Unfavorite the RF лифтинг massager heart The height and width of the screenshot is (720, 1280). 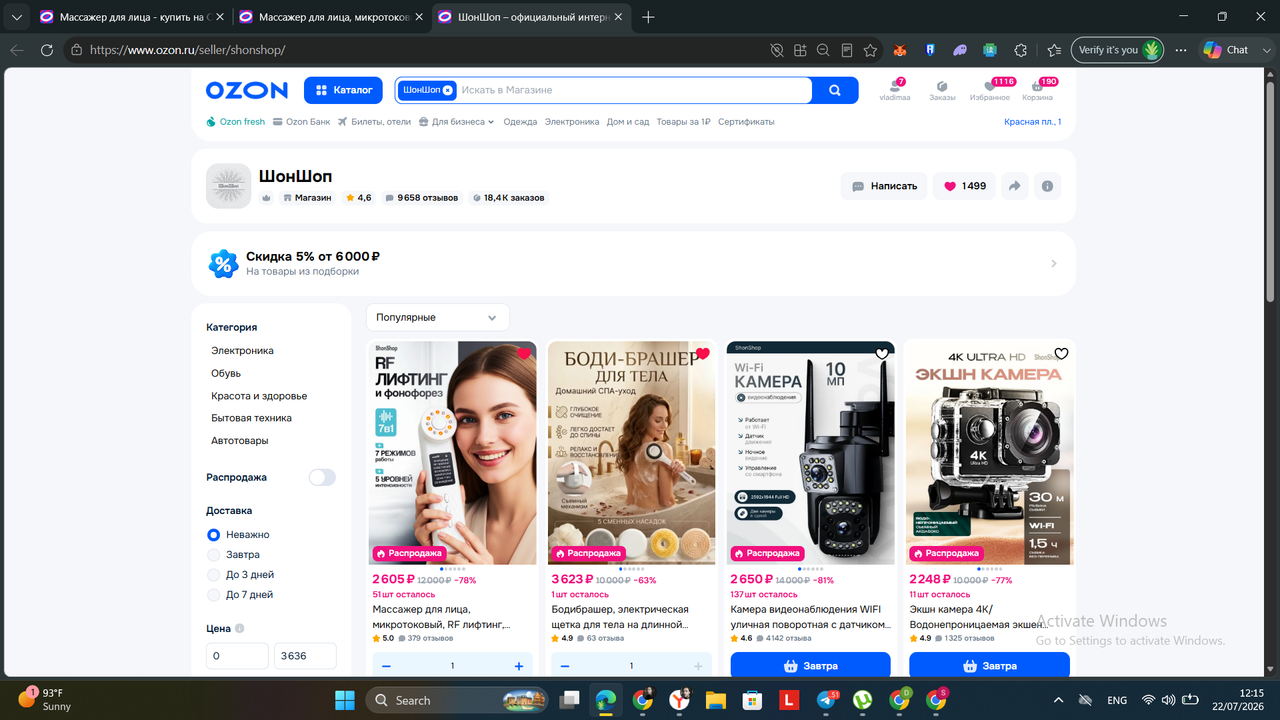(524, 353)
